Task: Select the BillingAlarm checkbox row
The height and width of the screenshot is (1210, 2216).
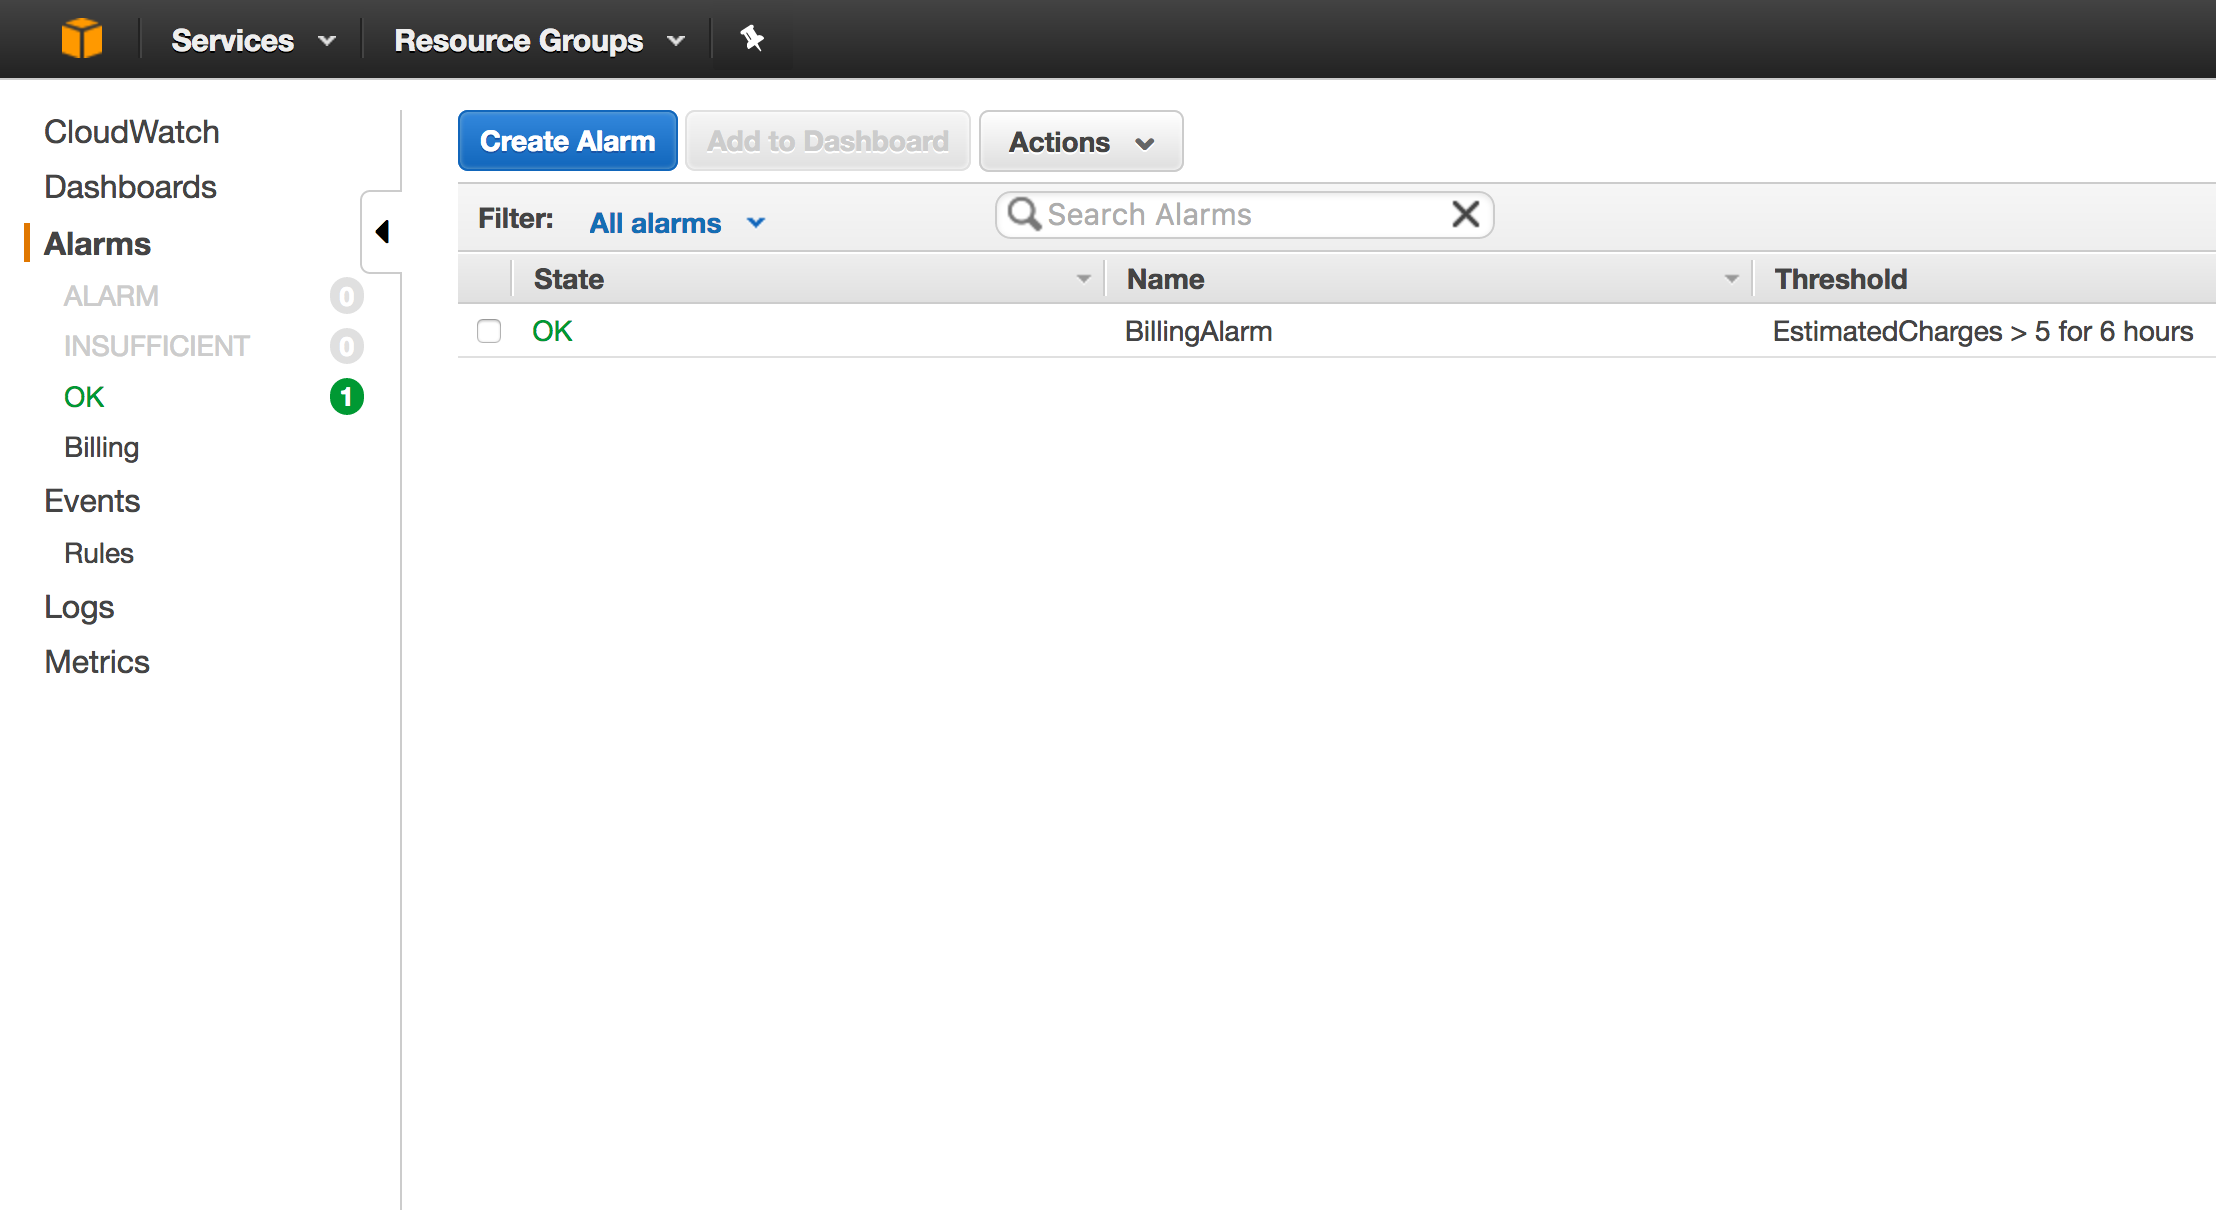Action: click(490, 331)
